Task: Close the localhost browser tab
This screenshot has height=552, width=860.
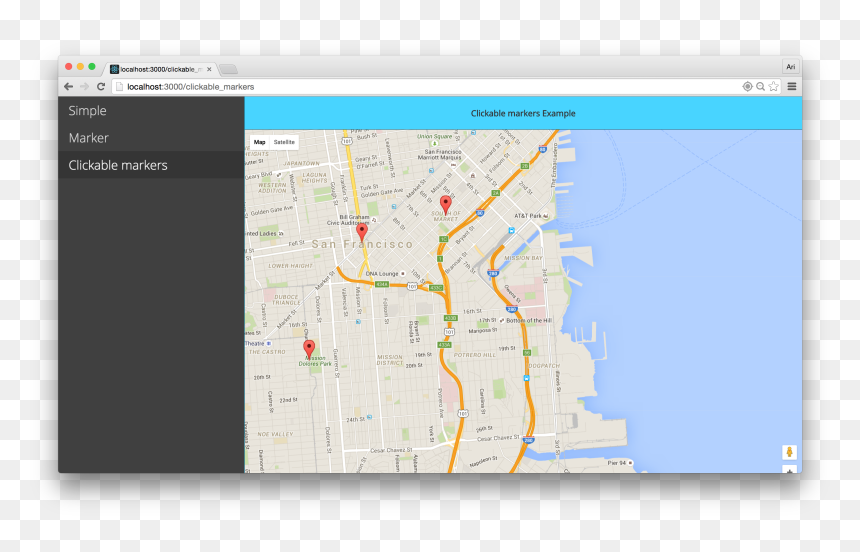Action: pyautogui.click(x=209, y=69)
